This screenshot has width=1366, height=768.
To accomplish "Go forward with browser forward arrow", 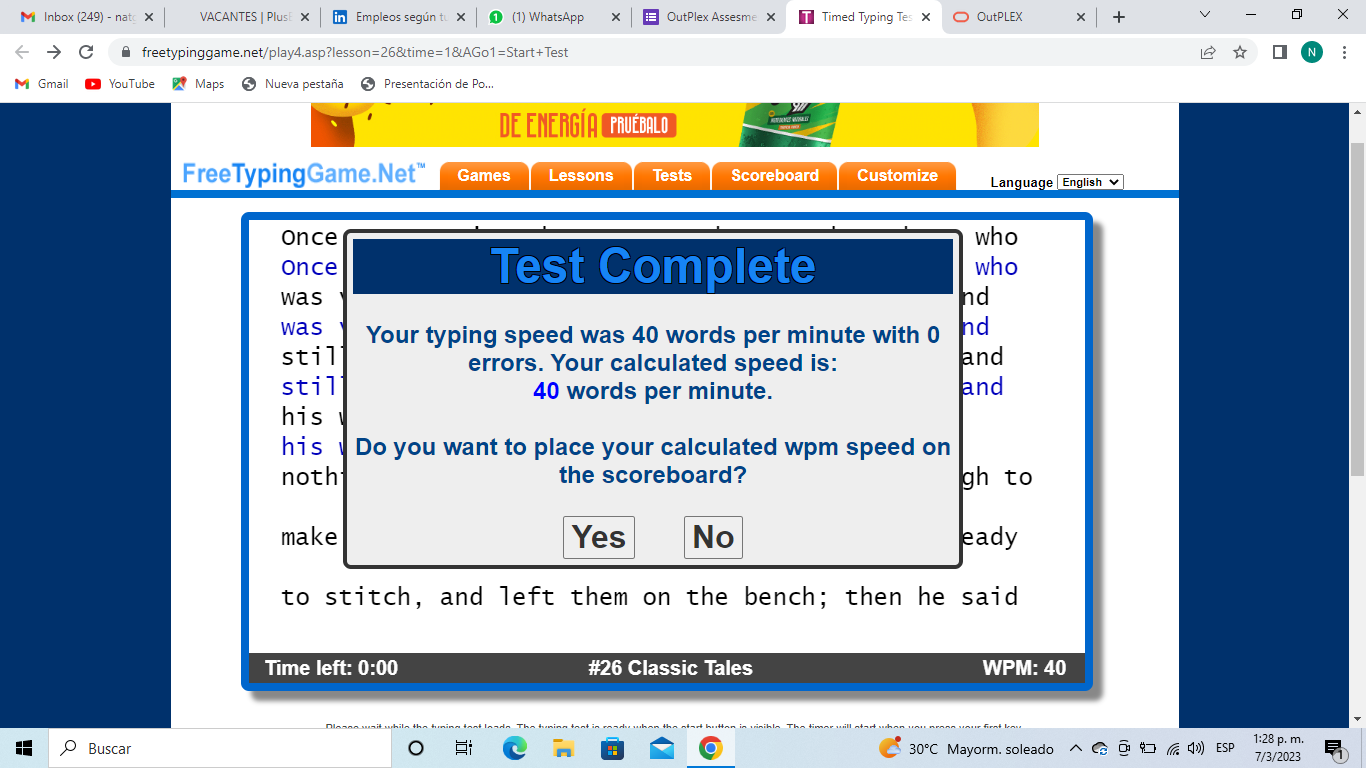I will pyautogui.click(x=54, y=52).
